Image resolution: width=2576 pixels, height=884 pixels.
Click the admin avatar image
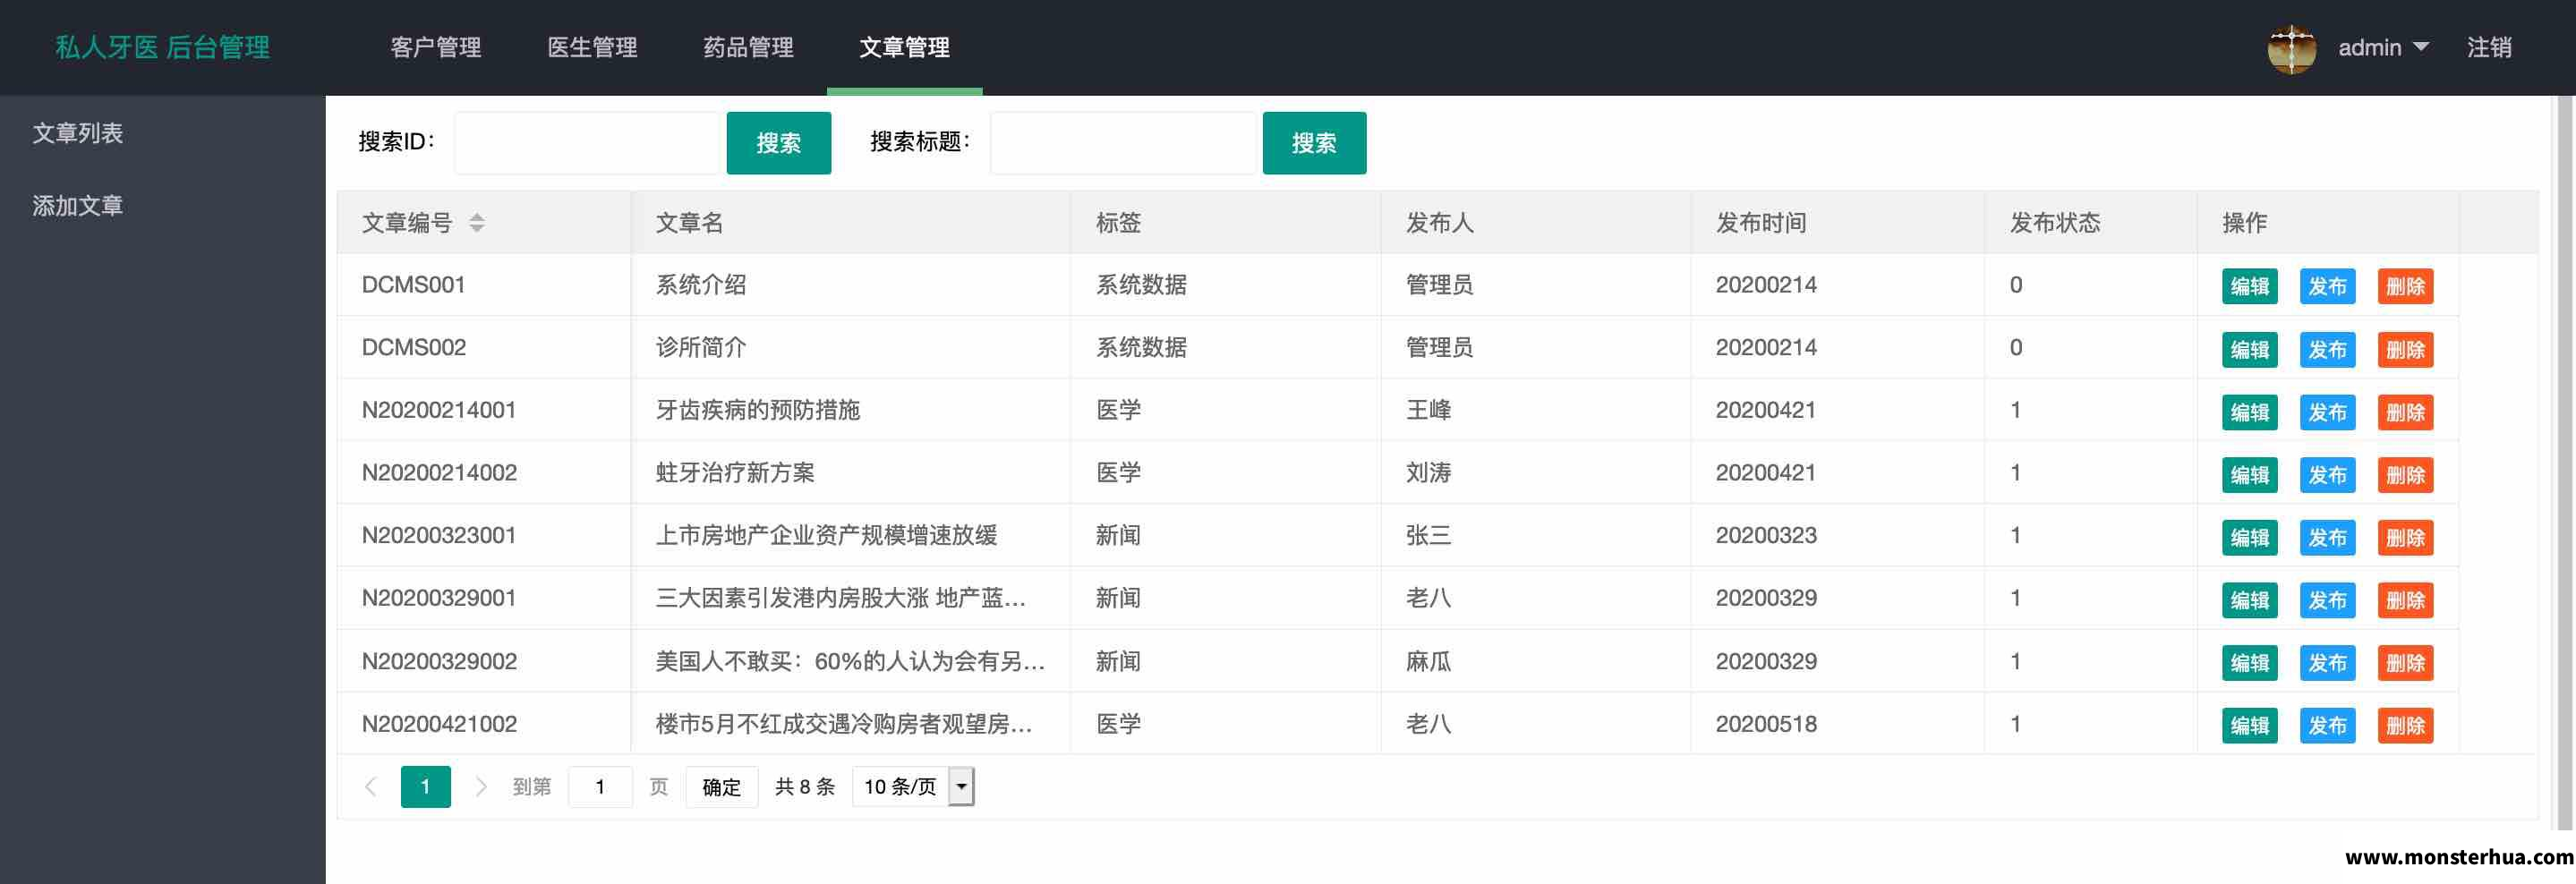pos(2291,48)
